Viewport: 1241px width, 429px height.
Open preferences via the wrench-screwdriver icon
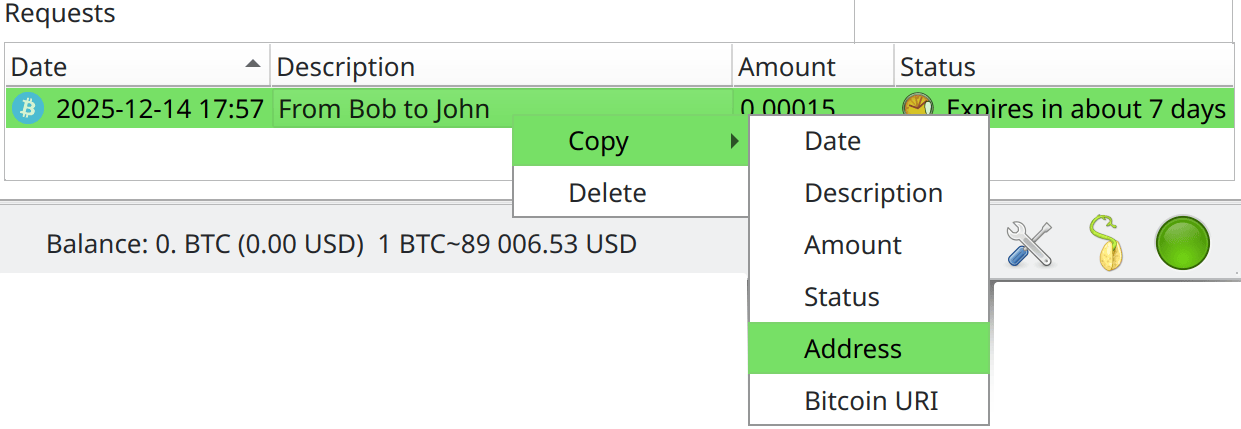pyautogui.click(x=1029, y=243)
